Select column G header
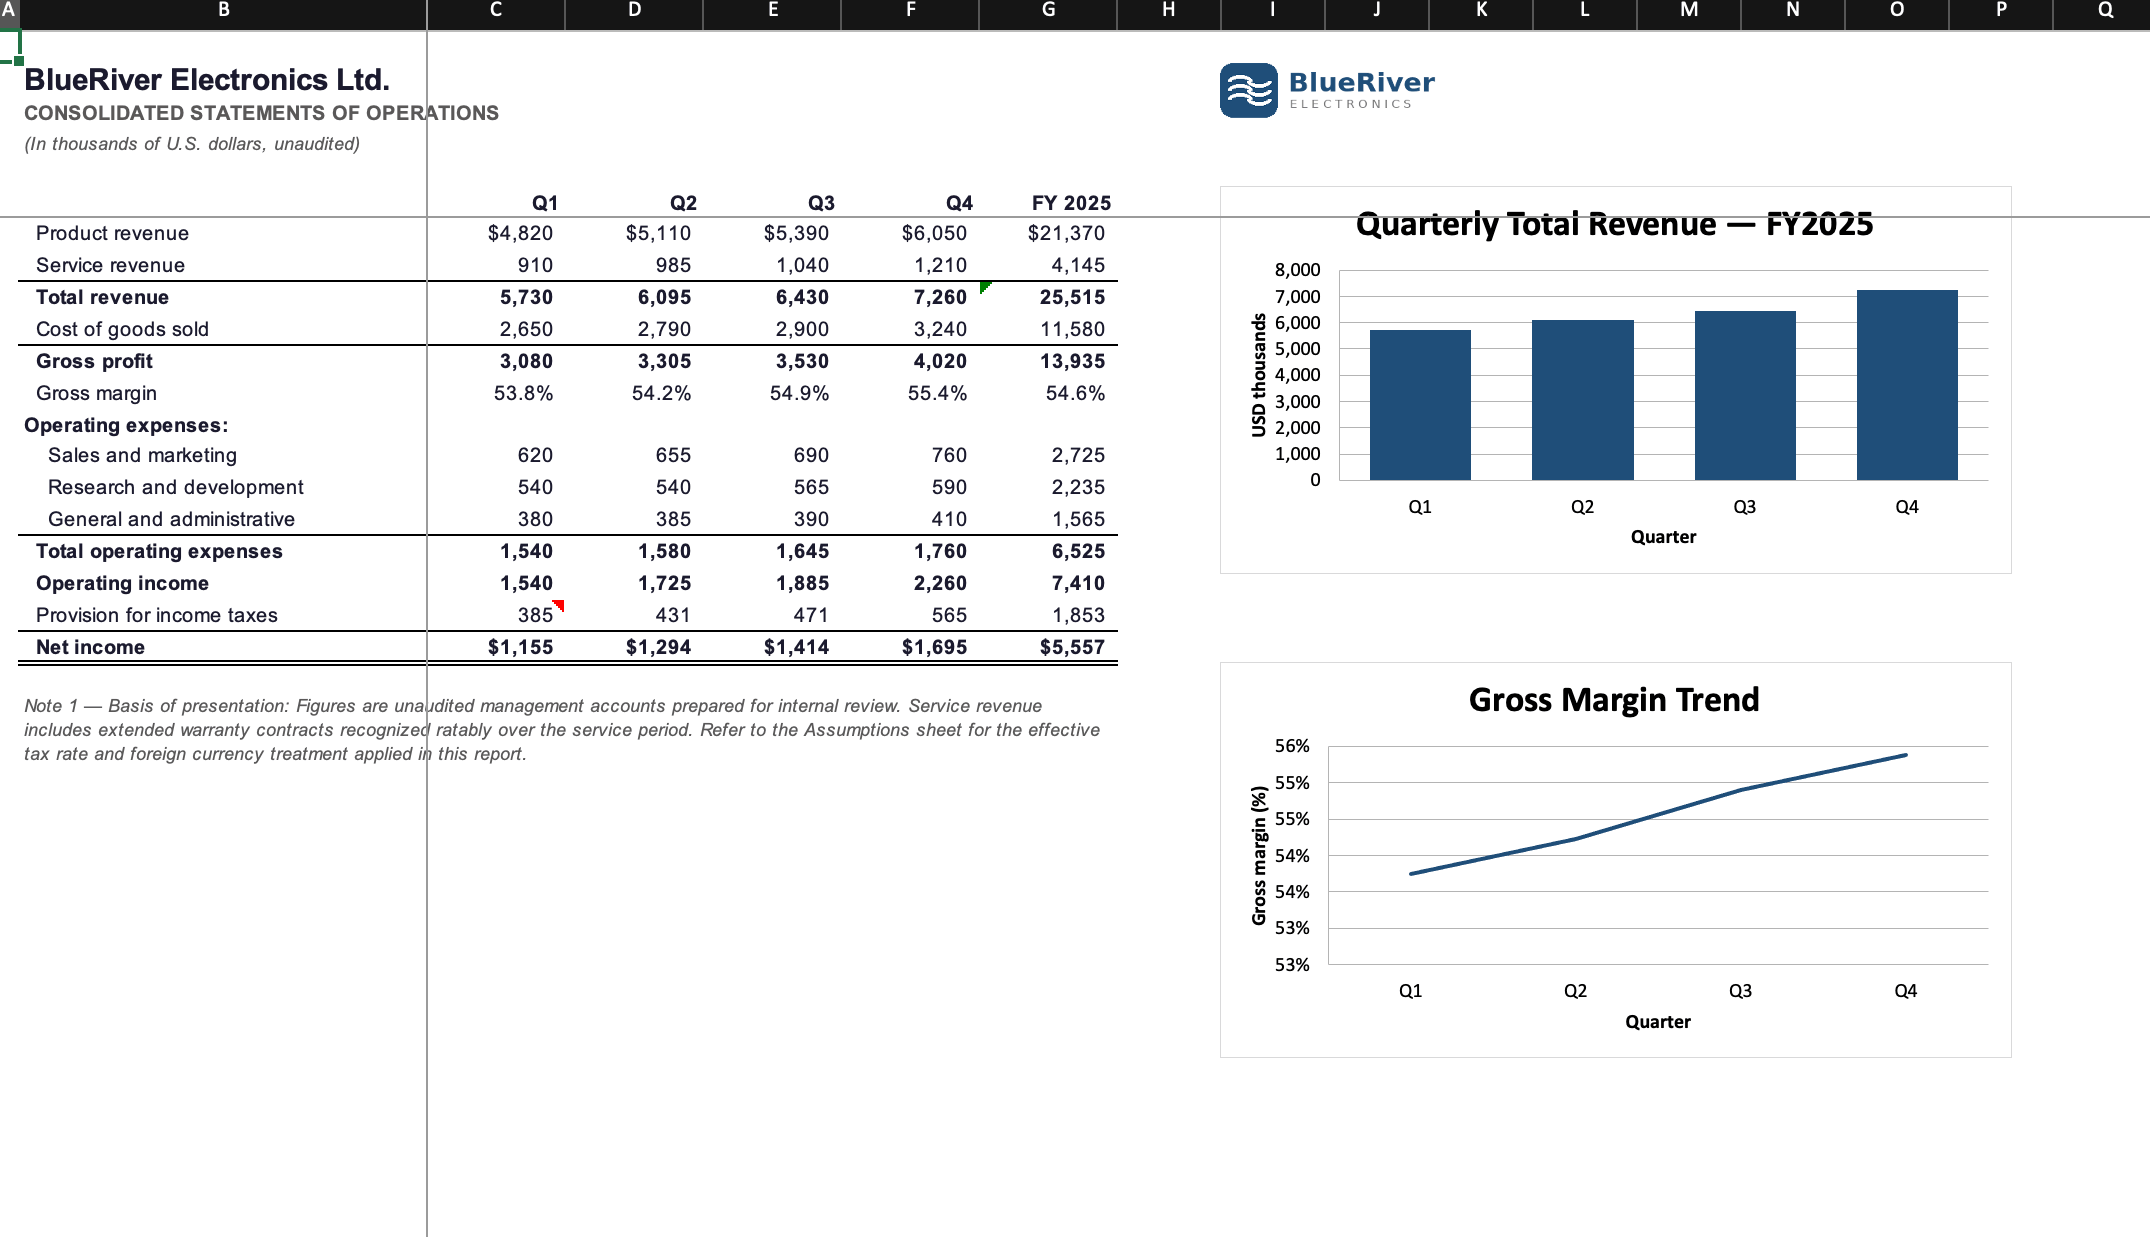Viewport: 2150px width, 1237px height. [1048, 11]
